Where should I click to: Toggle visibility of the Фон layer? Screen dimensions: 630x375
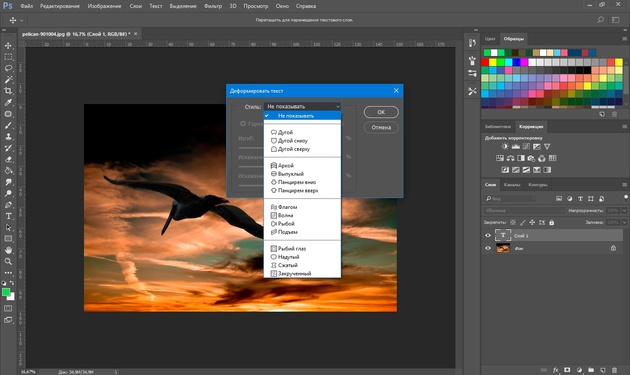(x=488, y=248)
